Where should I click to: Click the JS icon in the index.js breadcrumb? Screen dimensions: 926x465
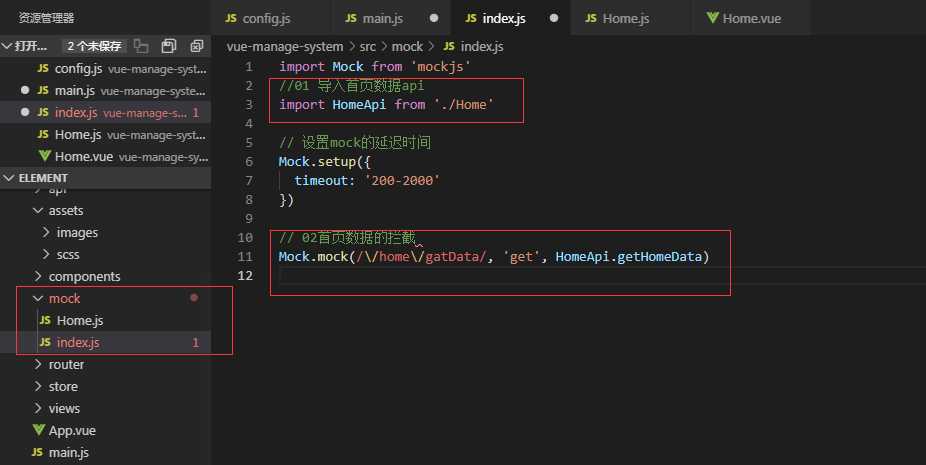coord(449,46)
